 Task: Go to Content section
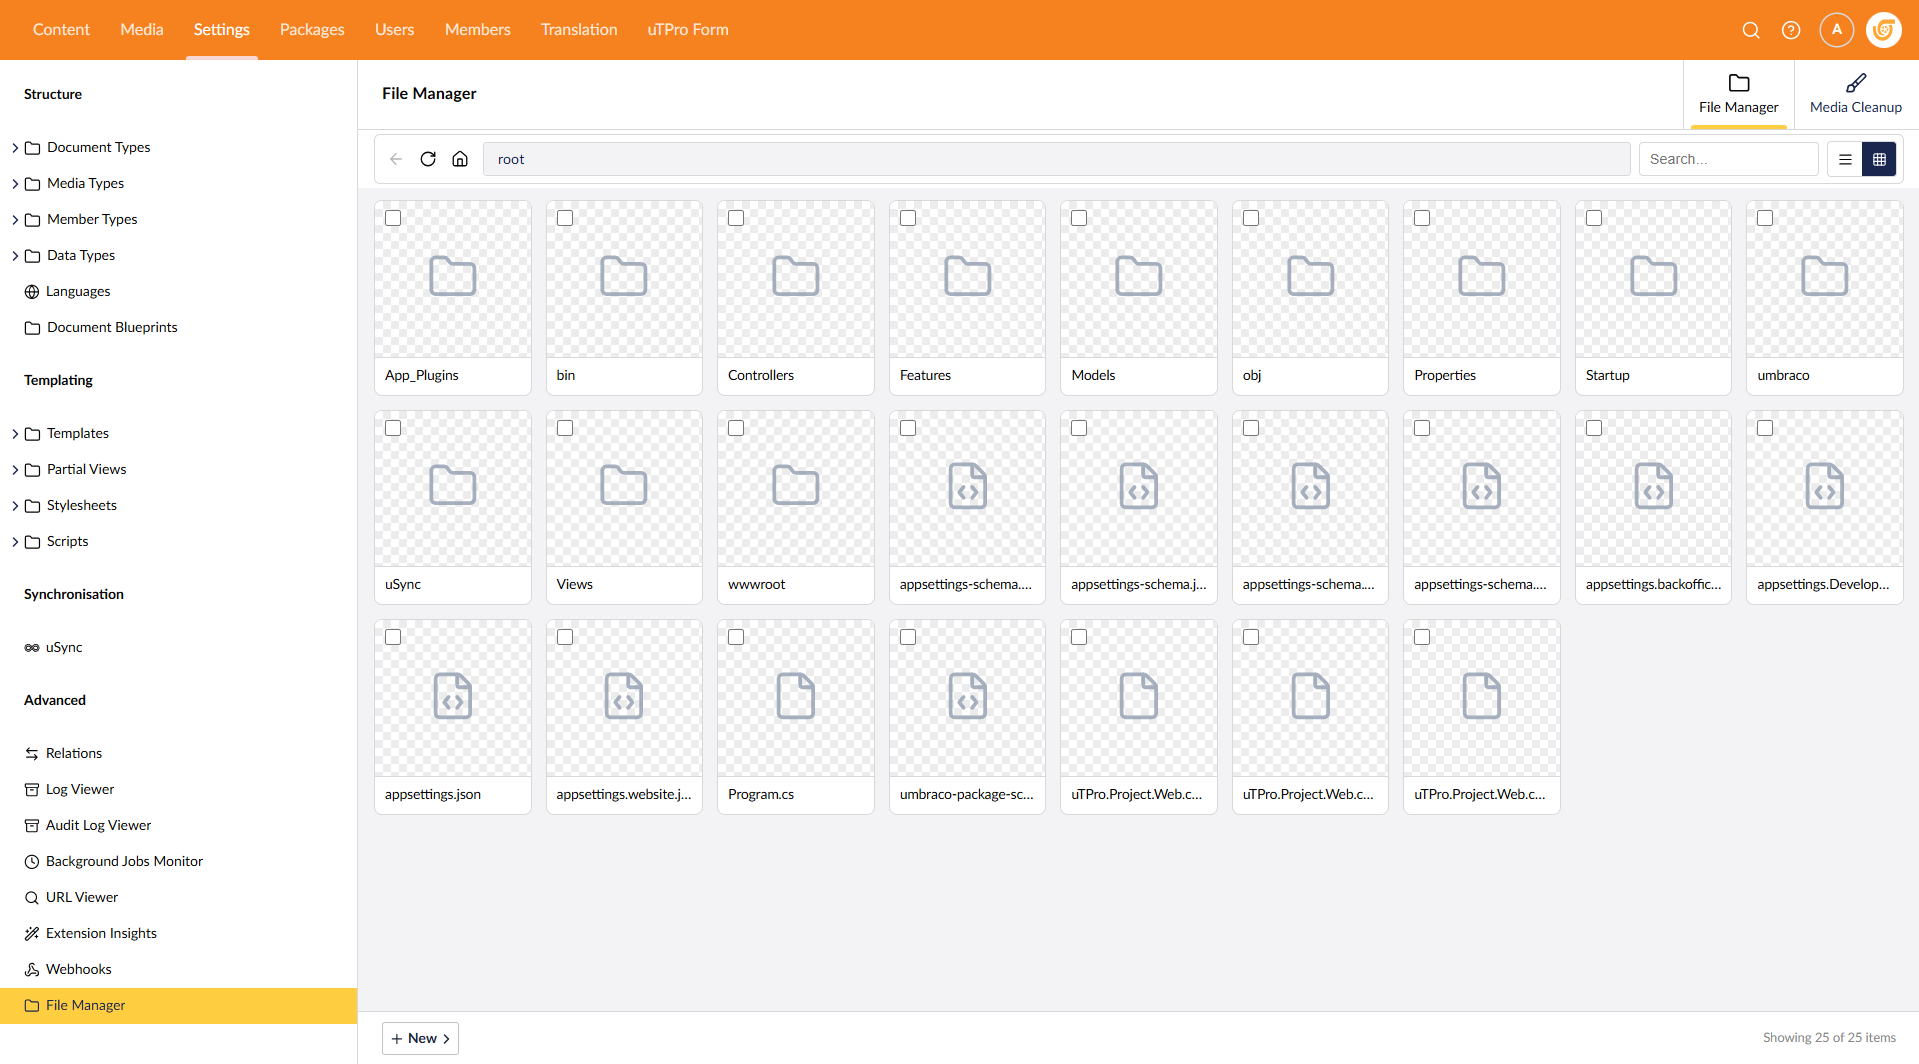click(61, 30)
